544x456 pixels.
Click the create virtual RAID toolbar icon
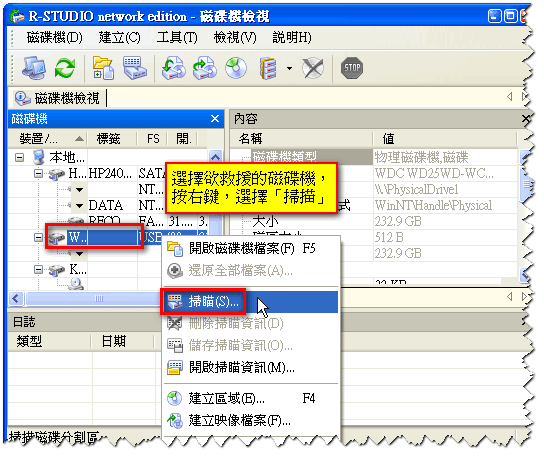[x=268, y=68]
